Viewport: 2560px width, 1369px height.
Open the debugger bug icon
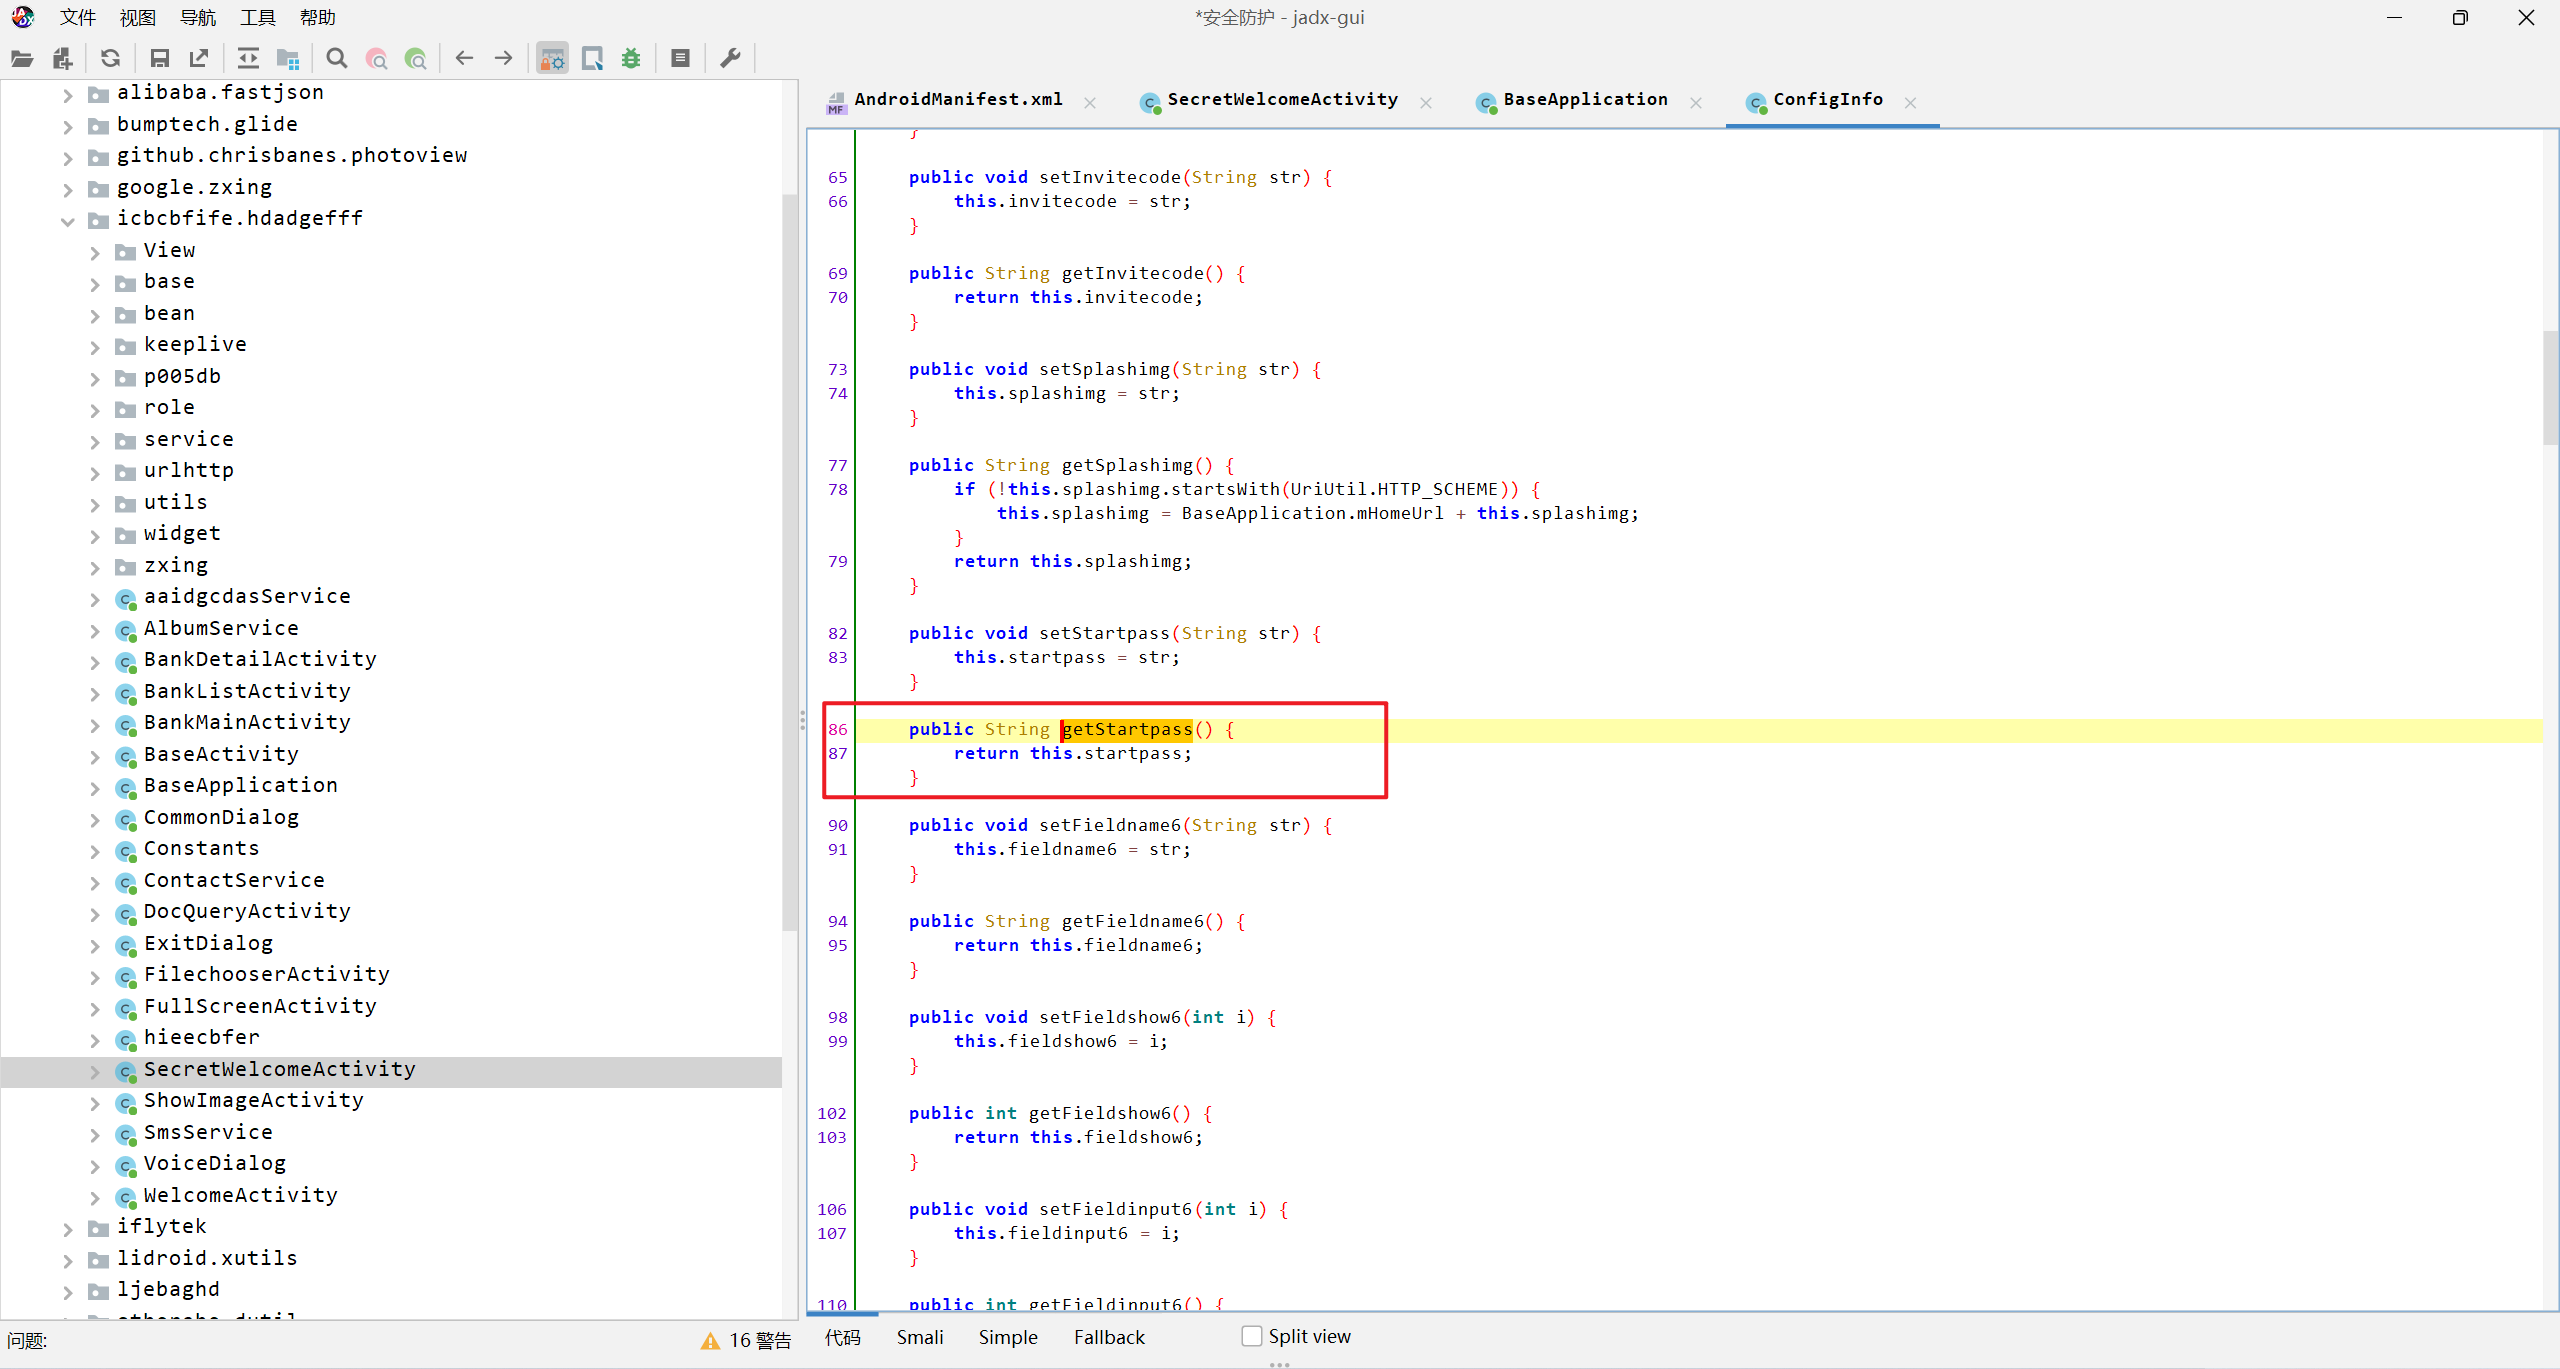tap(631, 58)
